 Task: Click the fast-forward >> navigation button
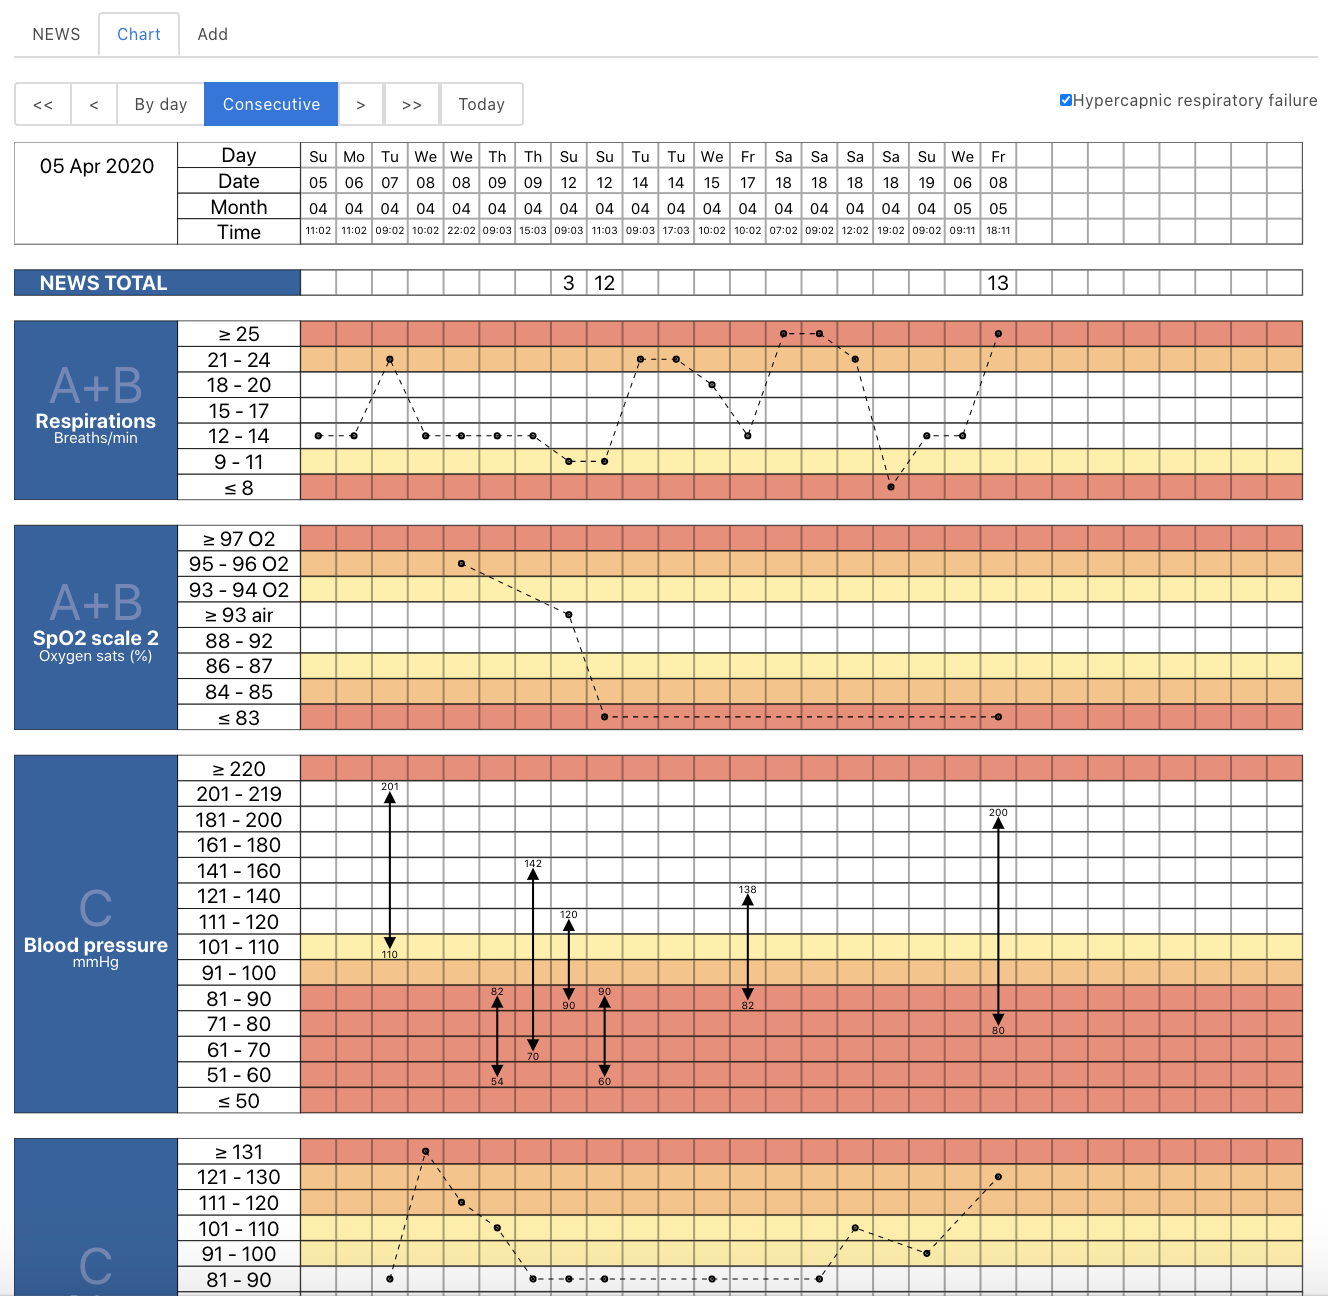(412, 103)
